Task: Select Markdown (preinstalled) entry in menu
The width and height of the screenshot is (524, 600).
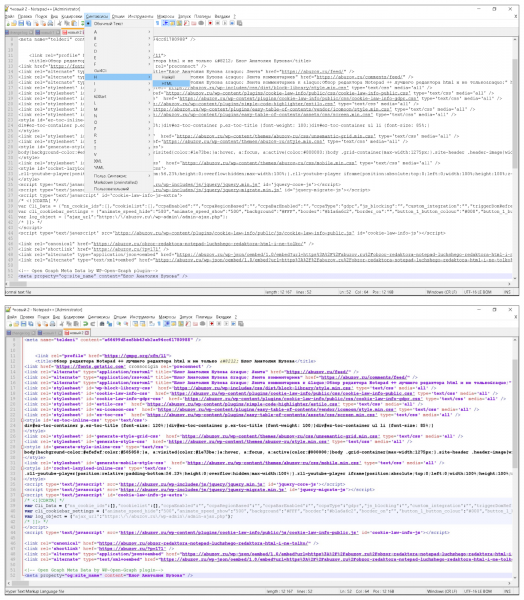Action: [x=119, y=182]
